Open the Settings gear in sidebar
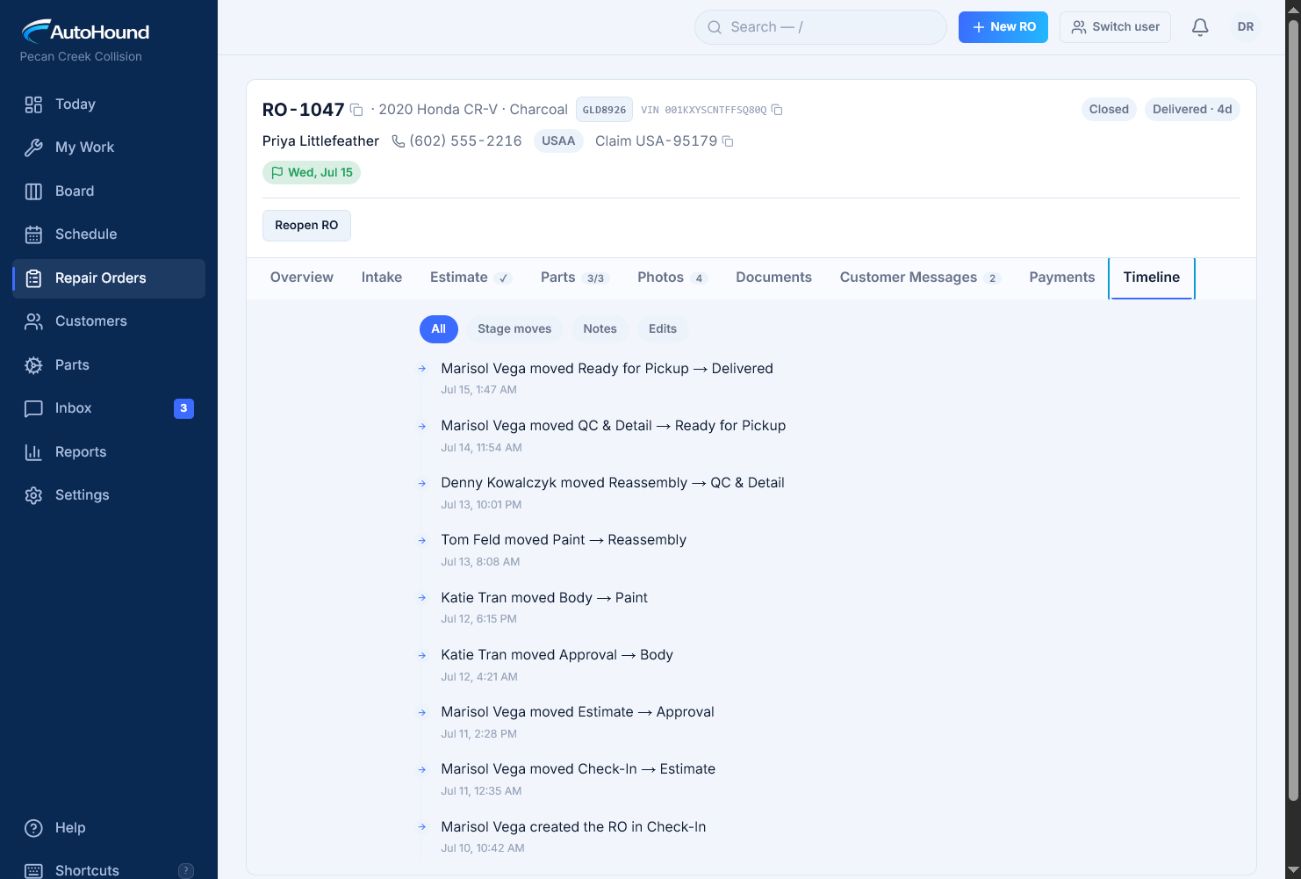This screenshot has height=879, width=1301. [x=33, y=495]
